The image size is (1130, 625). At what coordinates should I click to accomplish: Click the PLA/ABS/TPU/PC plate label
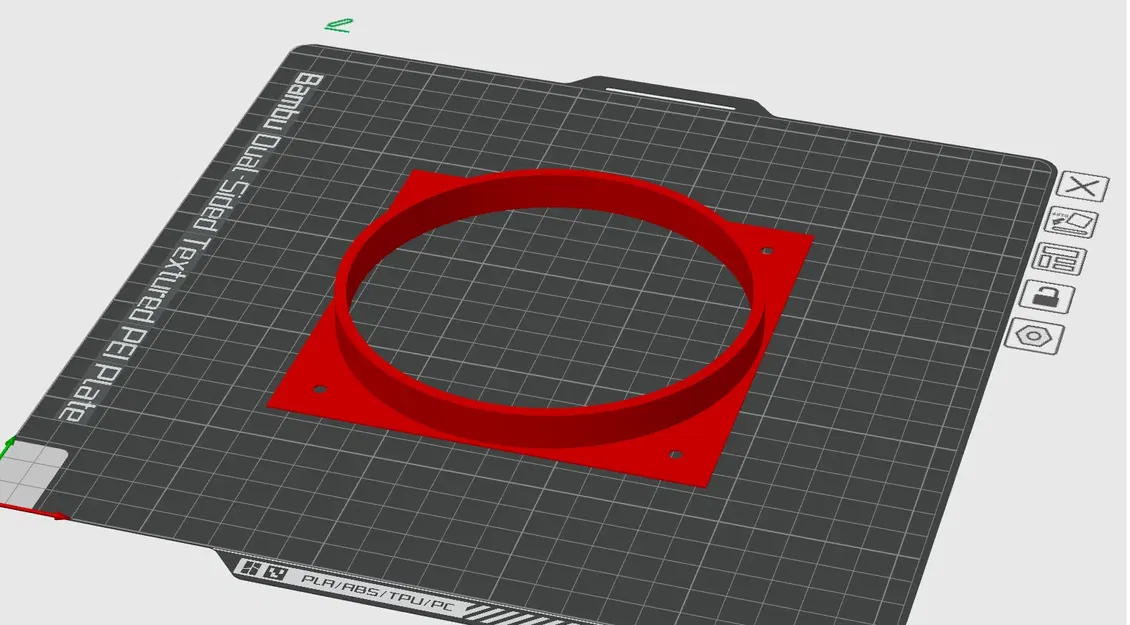pyautogui.click(x=380, y=593)
